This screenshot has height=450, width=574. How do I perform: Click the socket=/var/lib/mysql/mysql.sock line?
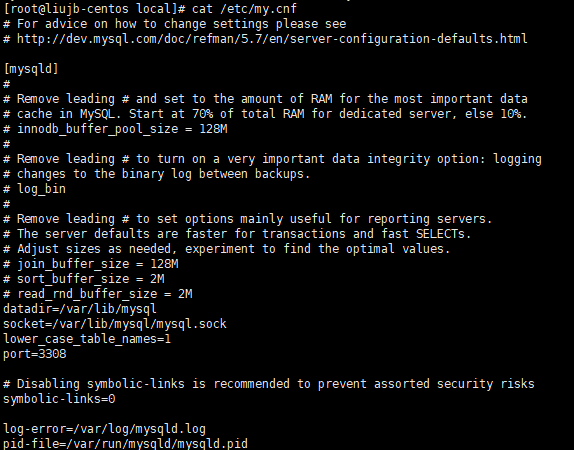coord(115,324)
